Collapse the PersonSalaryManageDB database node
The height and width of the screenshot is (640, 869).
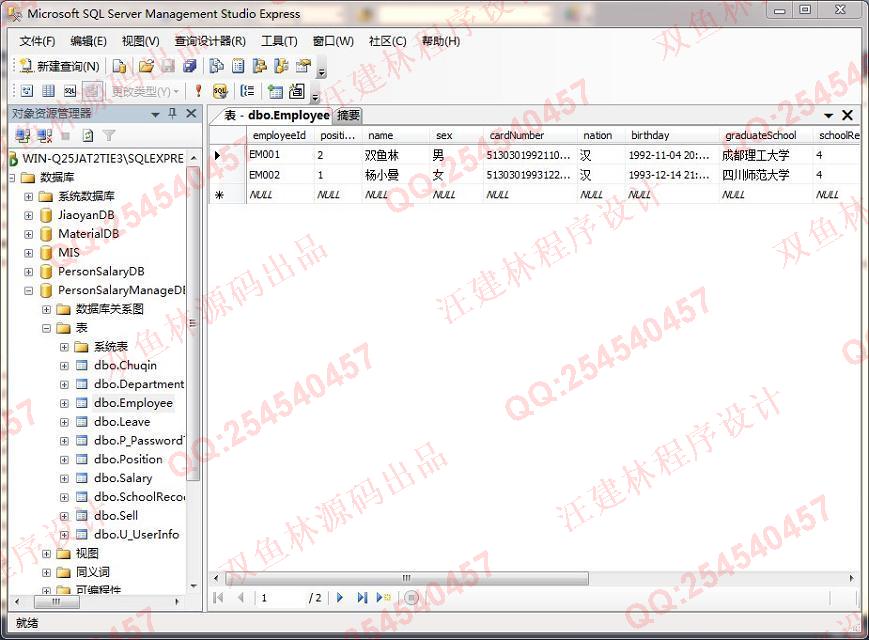29,290
